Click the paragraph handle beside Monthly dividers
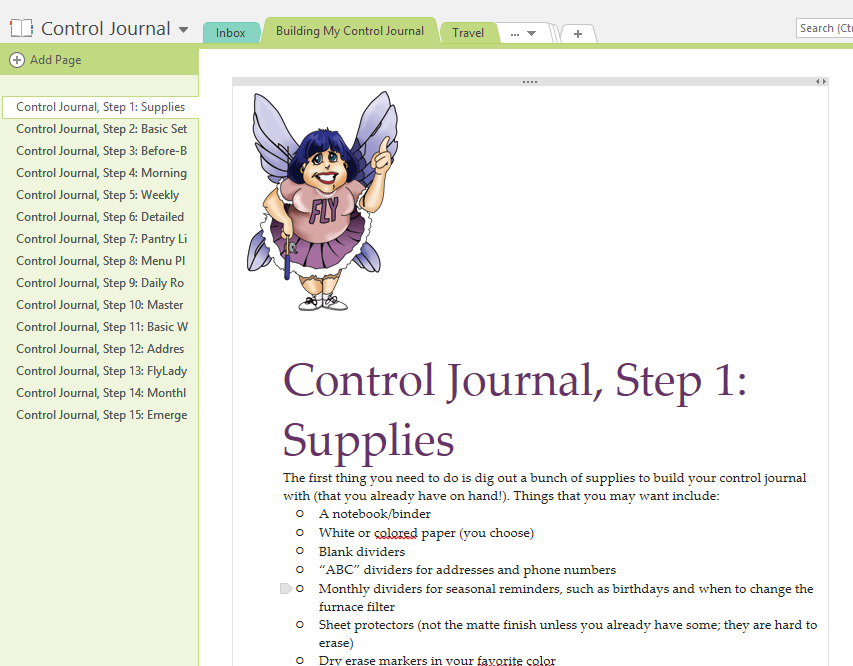 tap(286, 588)
